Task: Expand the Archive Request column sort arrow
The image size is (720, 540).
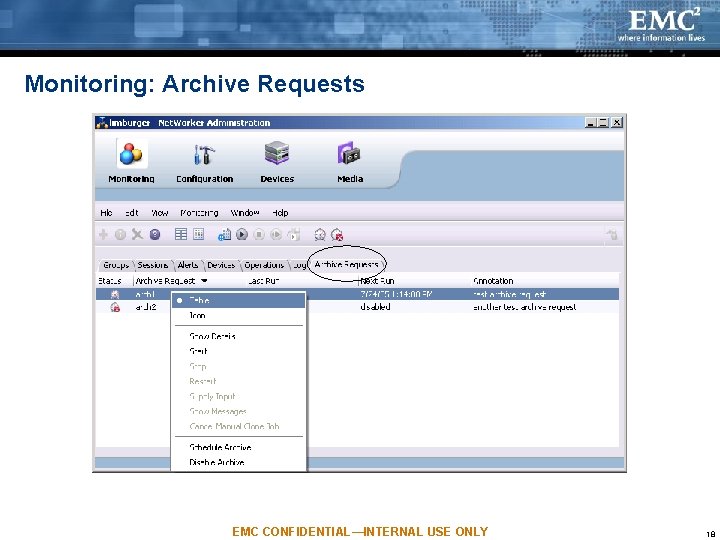Action: click(x=204, y=281)
